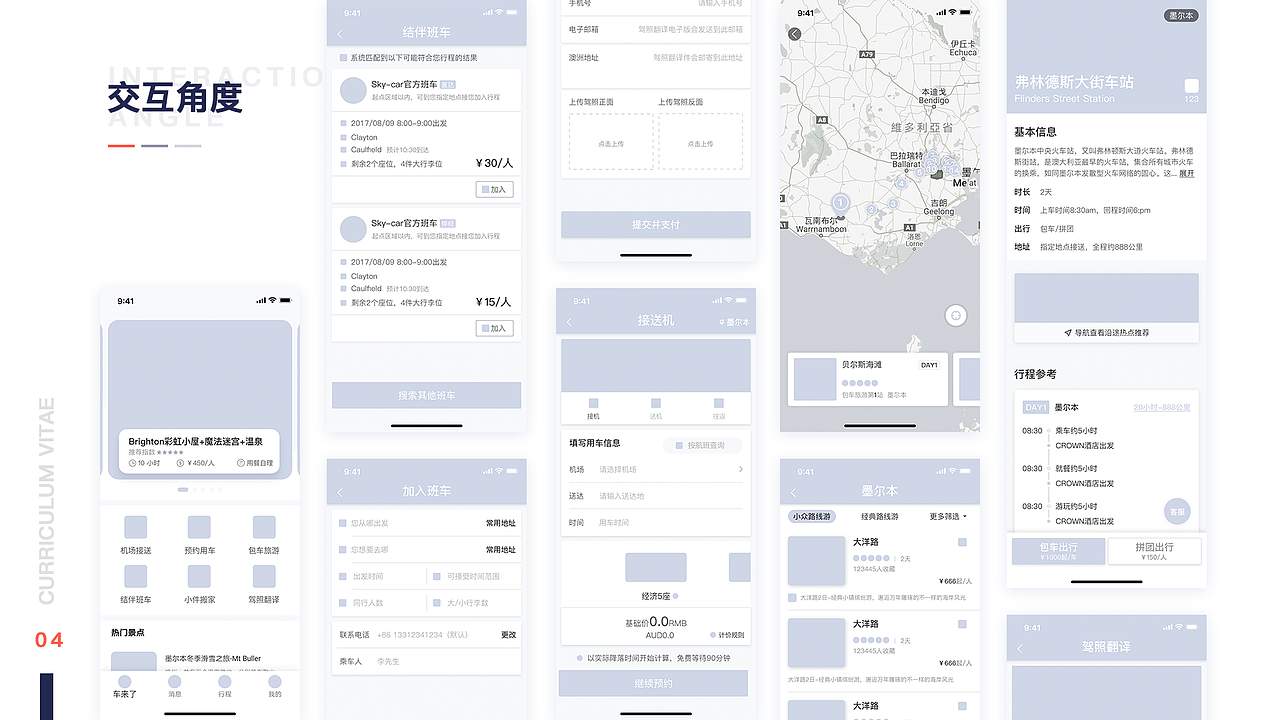Open 驾照翻译 license translation icon
The width and height of the screenshot is (1280, 720).
264,576
